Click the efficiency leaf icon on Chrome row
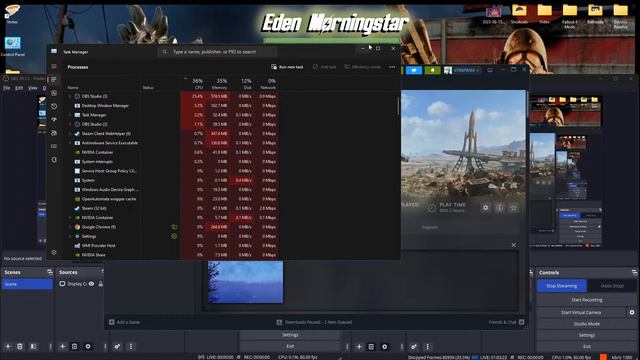Viewport: 640px width, 360px height. tap(174, 227)
